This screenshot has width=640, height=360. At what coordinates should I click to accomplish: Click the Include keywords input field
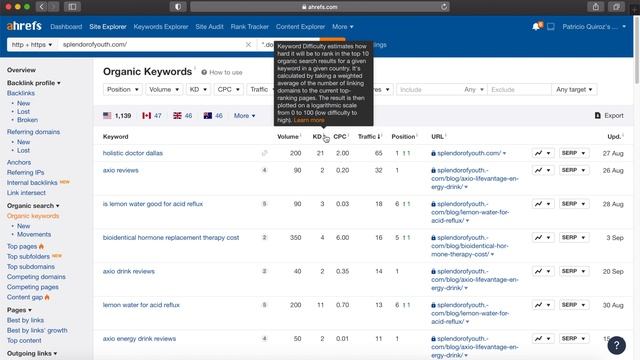[429, 89]
